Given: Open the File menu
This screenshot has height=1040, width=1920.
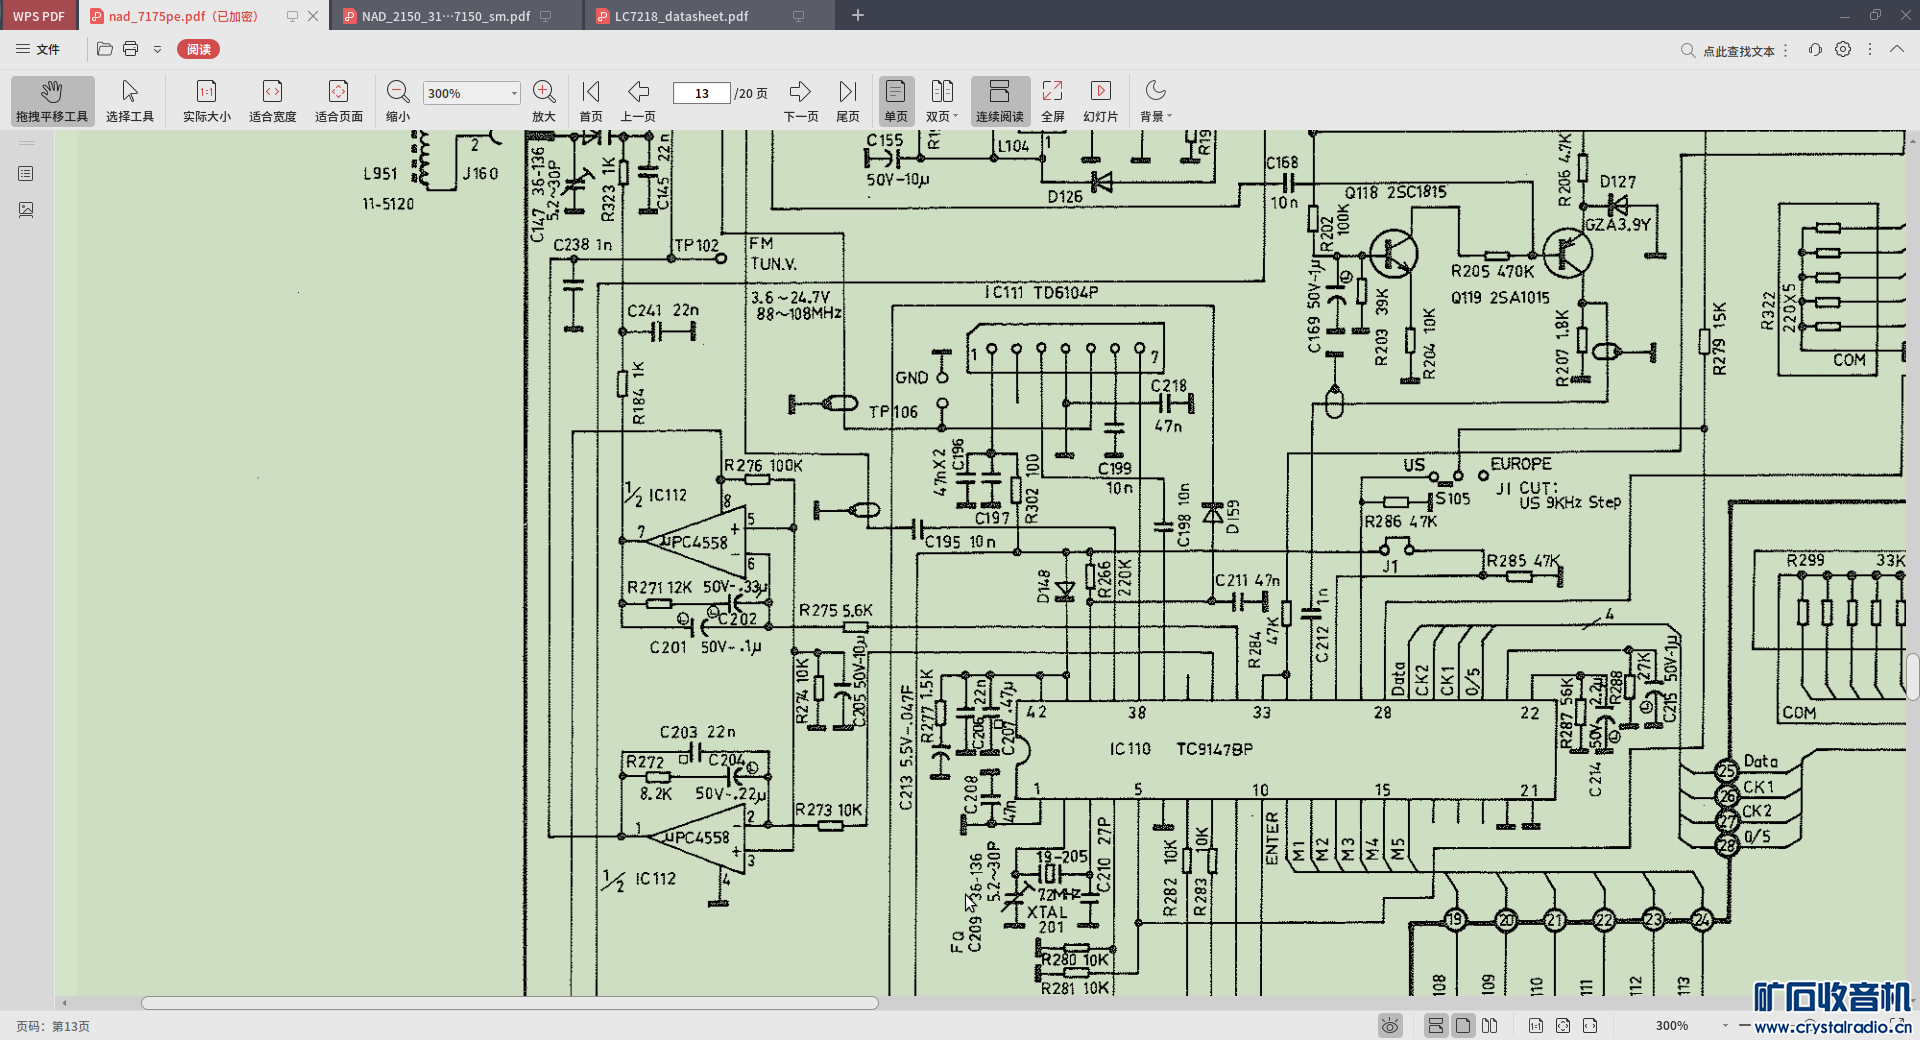Looking at the screenshot, I should pyautogui.click(x=38, y=49).
